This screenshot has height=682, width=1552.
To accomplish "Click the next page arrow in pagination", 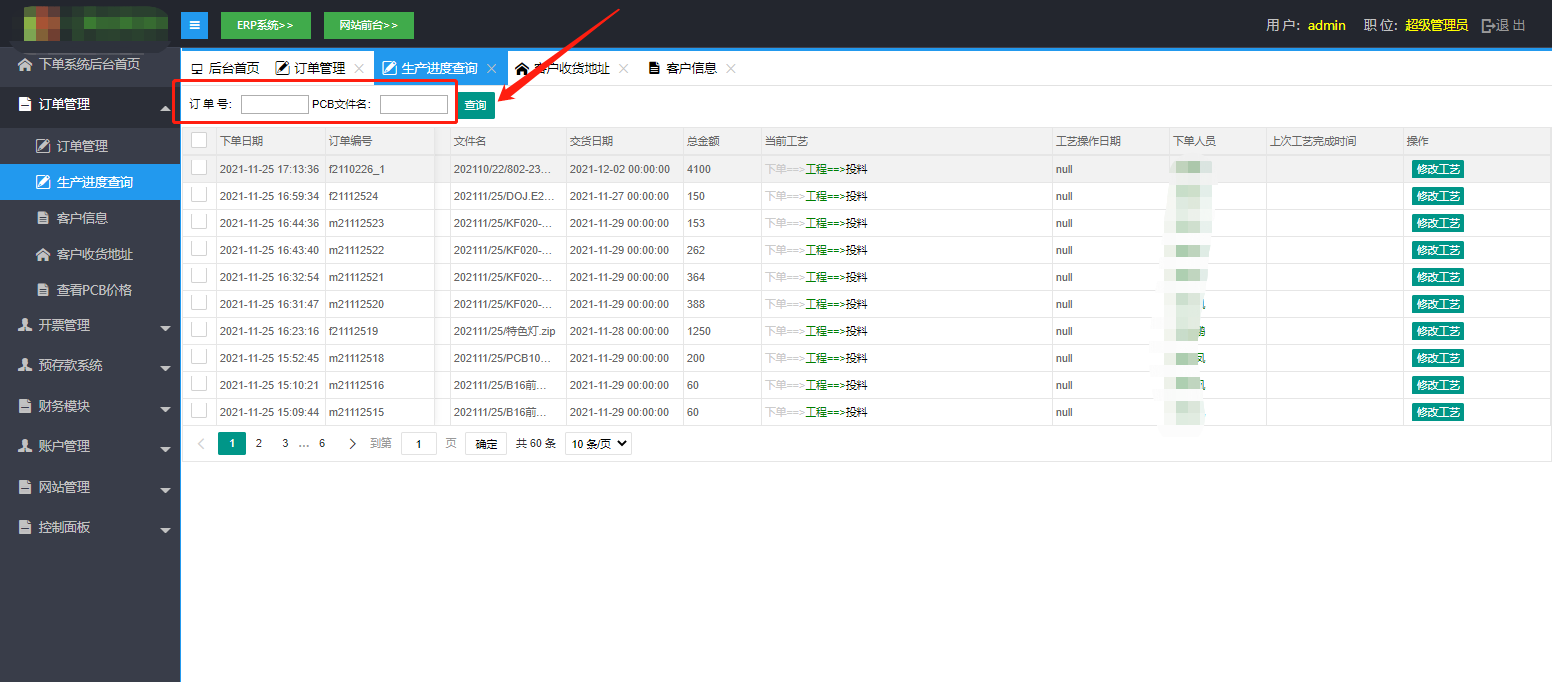I will point(352,444).
